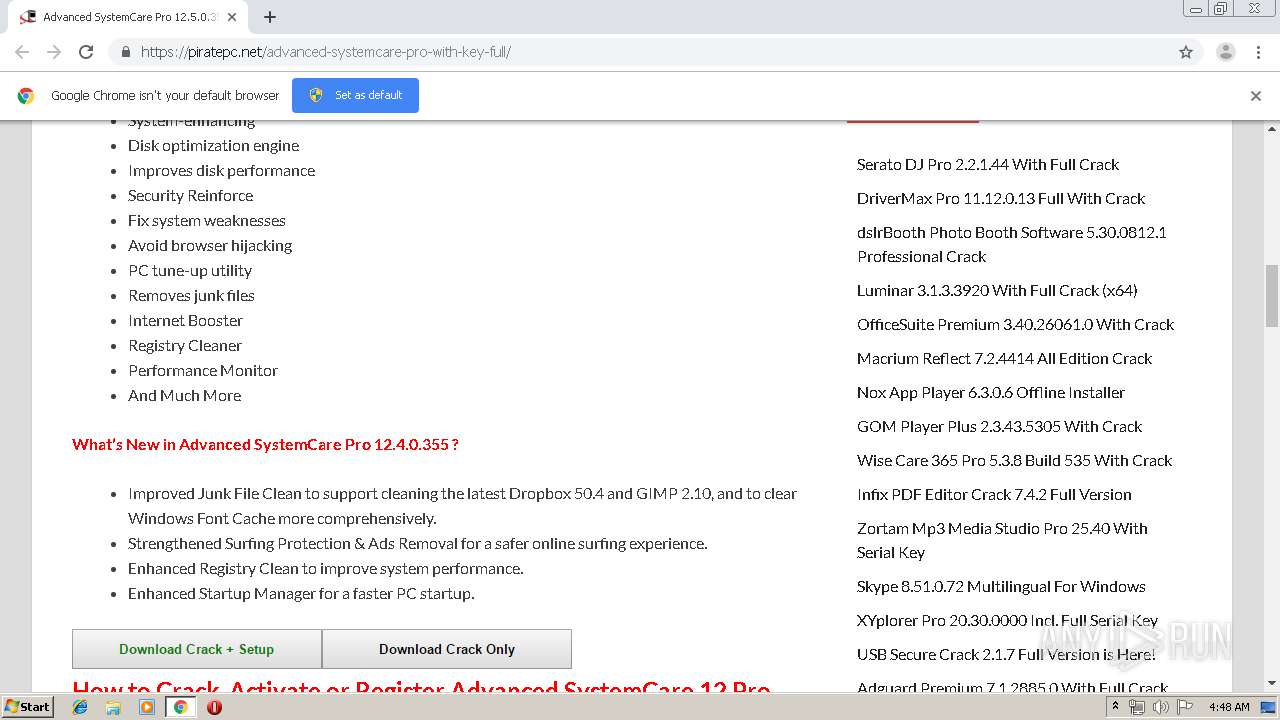Open GOM Player Plus 2.3.43.5305 link
Screen dimensions: 1280x720
click(x=999, y=427)
